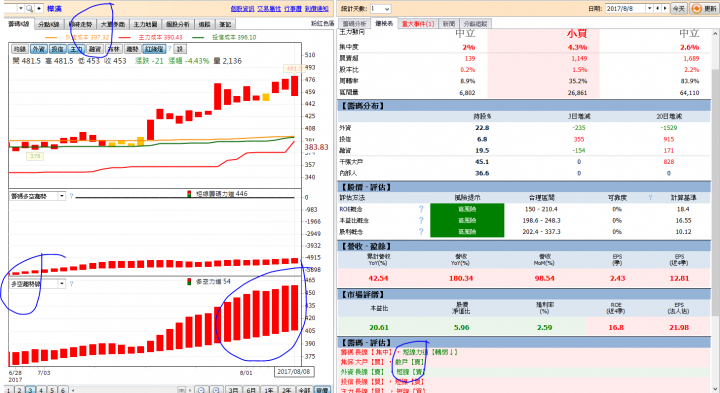This screenshot has width=720, height=393.
Task: Open the 多空趨勢線 indicator dropdown
Action: pos(62,284)
